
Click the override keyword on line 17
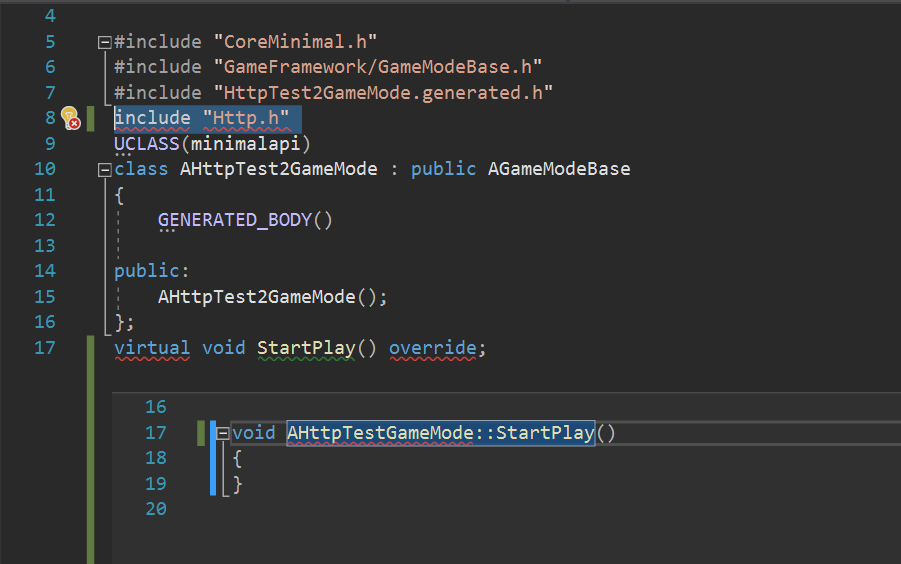[432, 347]
